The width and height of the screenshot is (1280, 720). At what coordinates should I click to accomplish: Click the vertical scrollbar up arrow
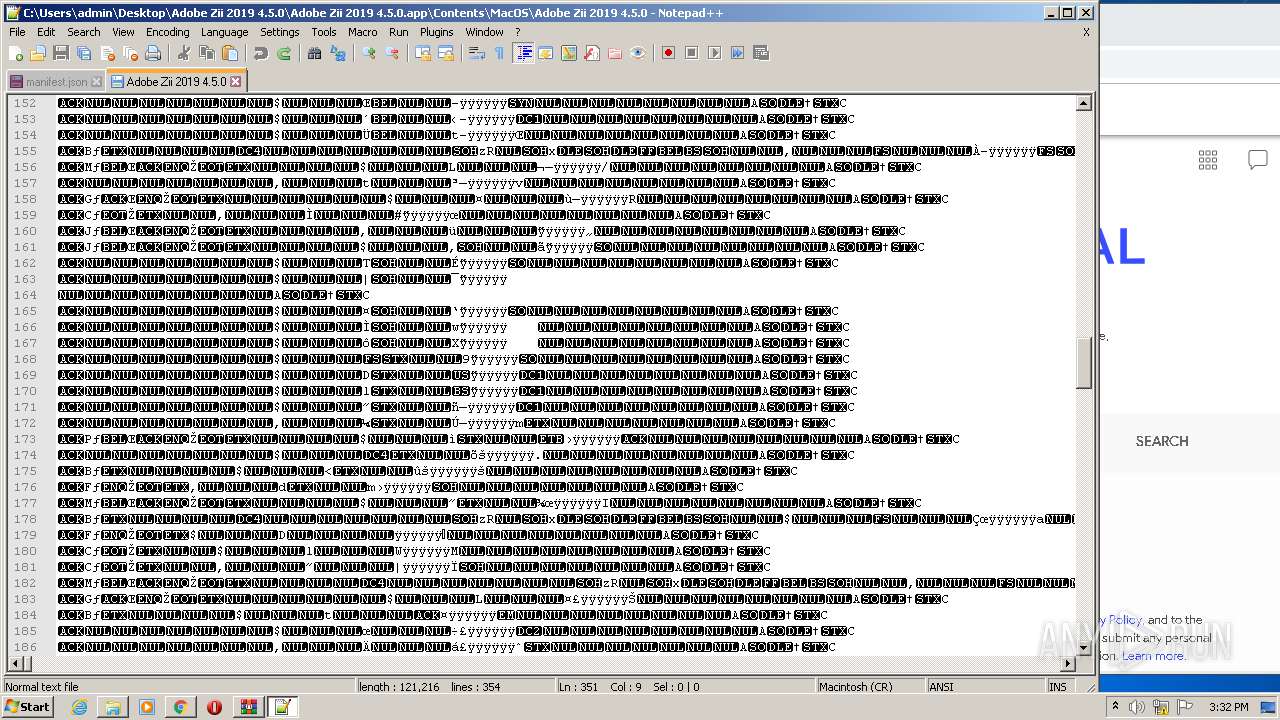tap(1084, 103)
